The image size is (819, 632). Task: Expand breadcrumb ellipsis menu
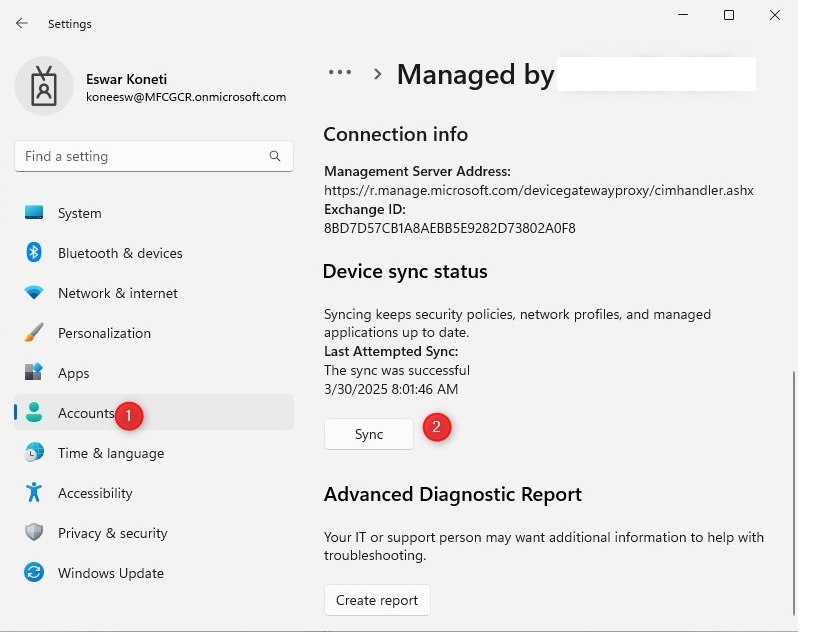click(340, 73)
